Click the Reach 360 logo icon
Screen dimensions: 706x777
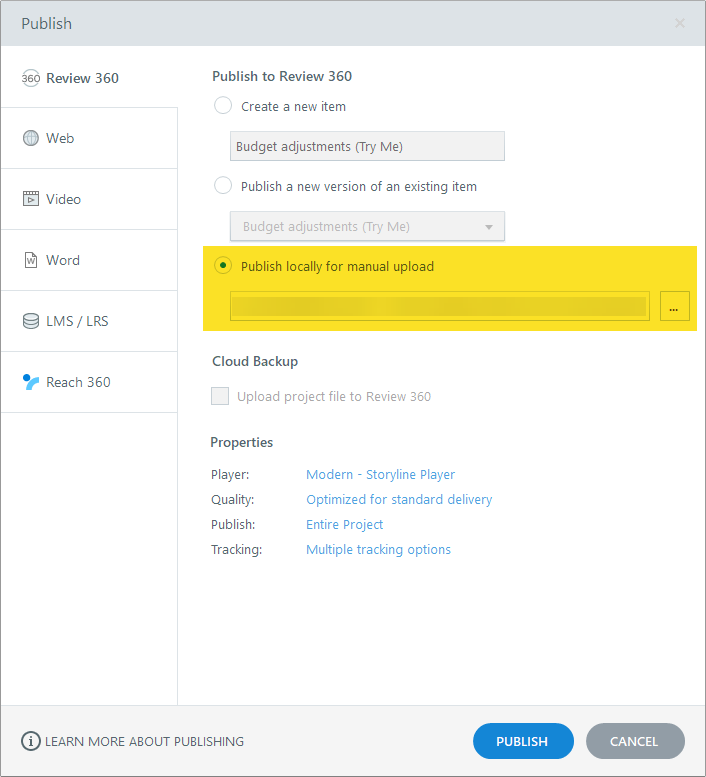31,382
